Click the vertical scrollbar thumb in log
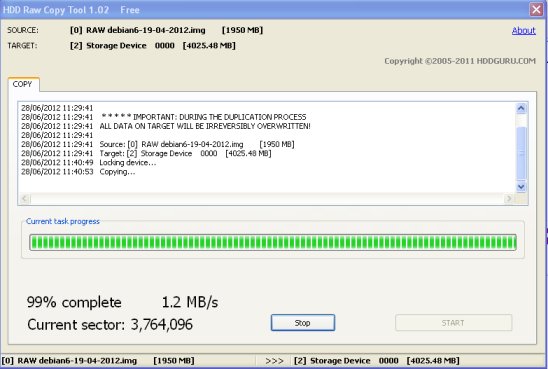Viewport: 548px width, 369px height. tap(521, 153)
